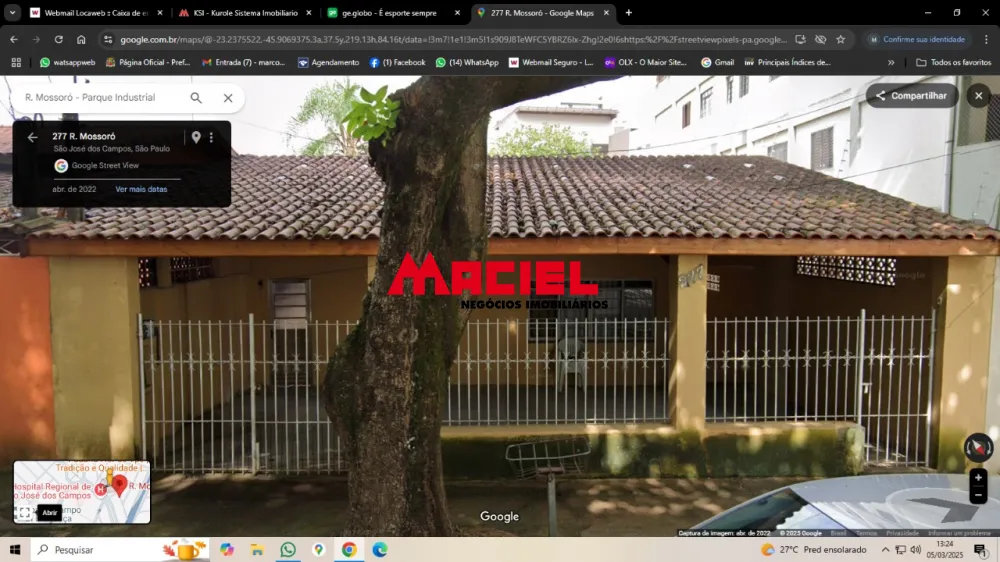Go back using arrow in Street View panel

[x=32, y=137]
